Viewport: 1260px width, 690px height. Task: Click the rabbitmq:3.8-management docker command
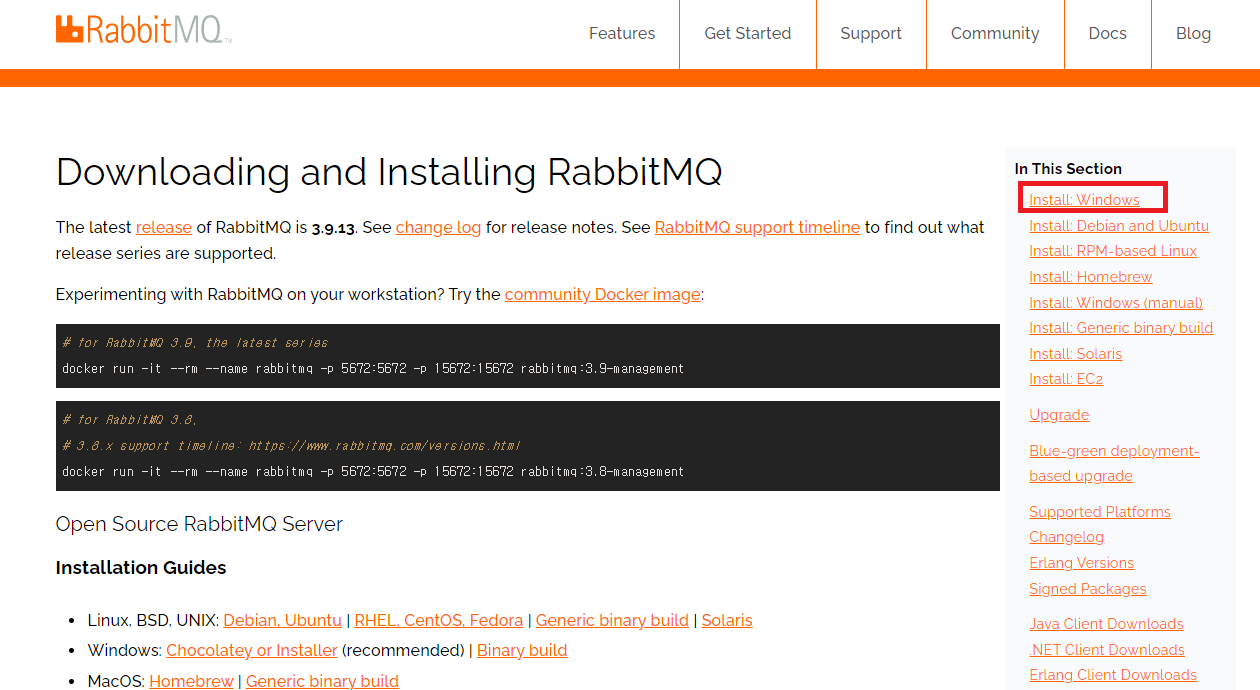click(x=373, y=471)
